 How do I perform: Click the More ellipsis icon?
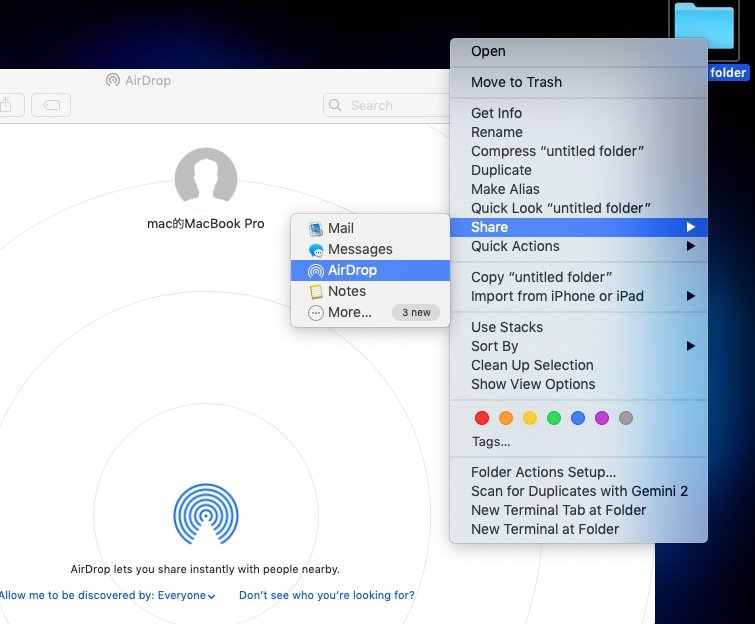[316, 313]
